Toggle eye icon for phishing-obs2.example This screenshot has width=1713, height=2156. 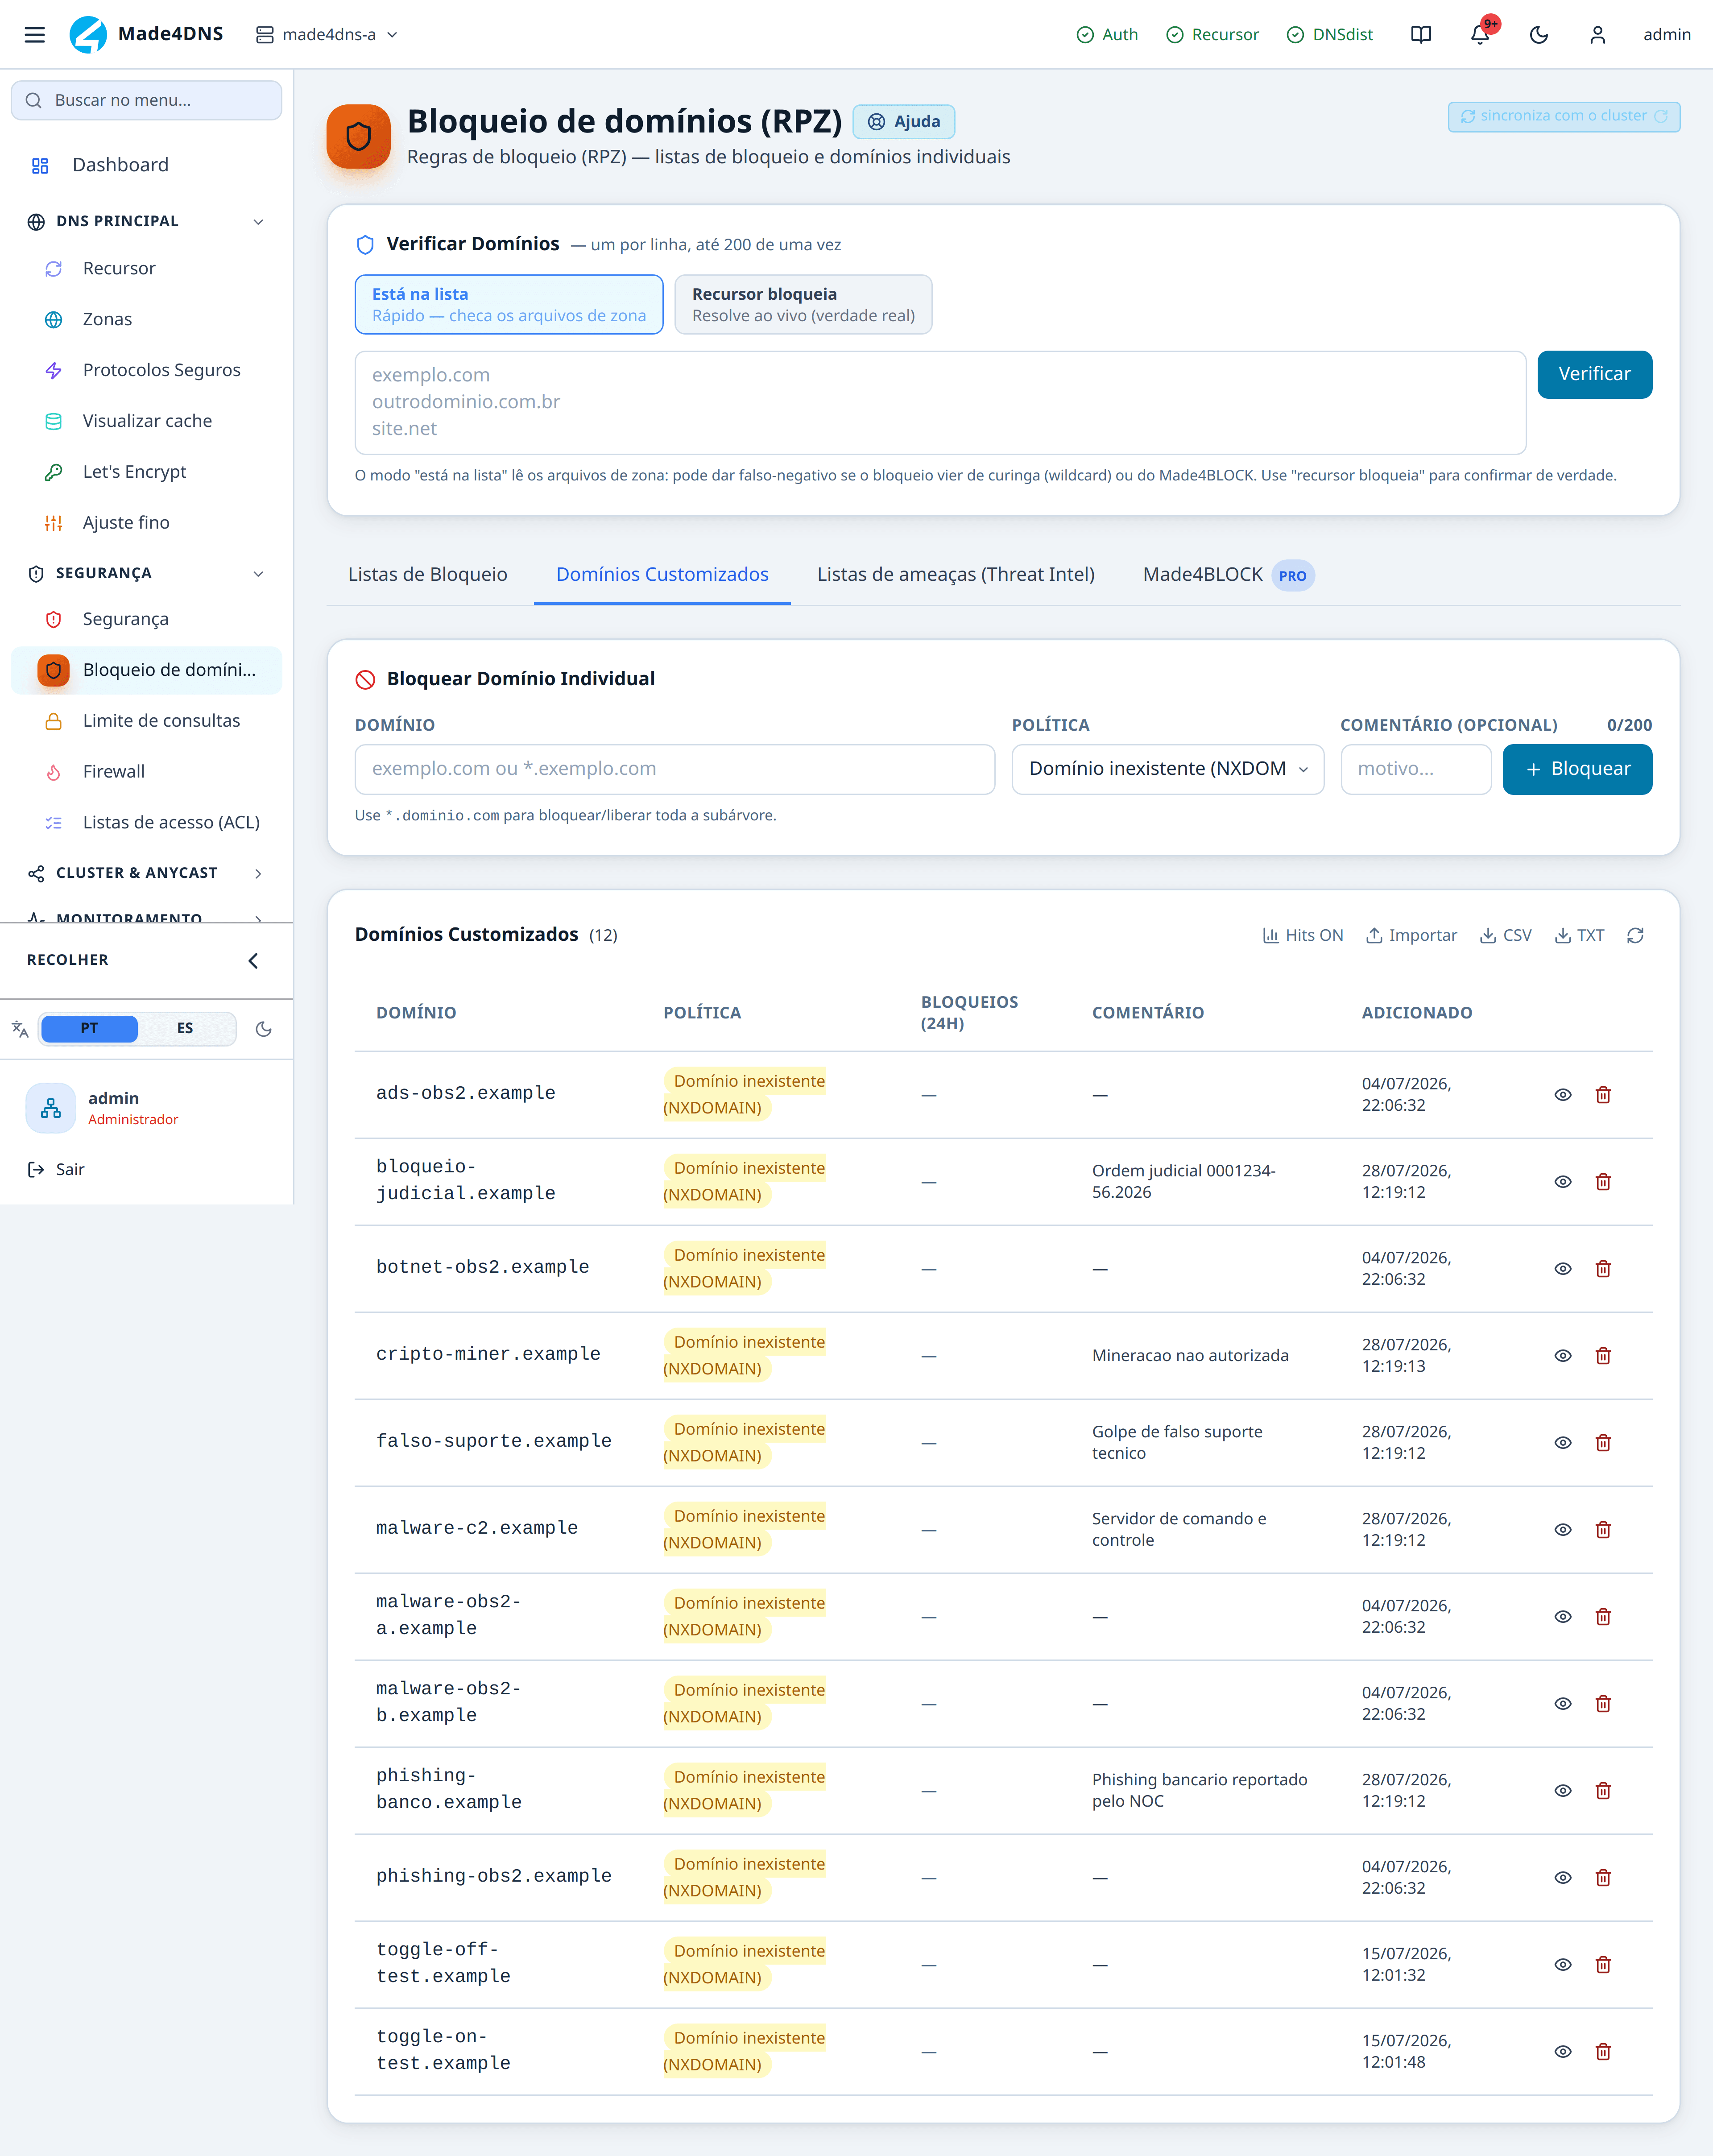coord(1563,1877)
